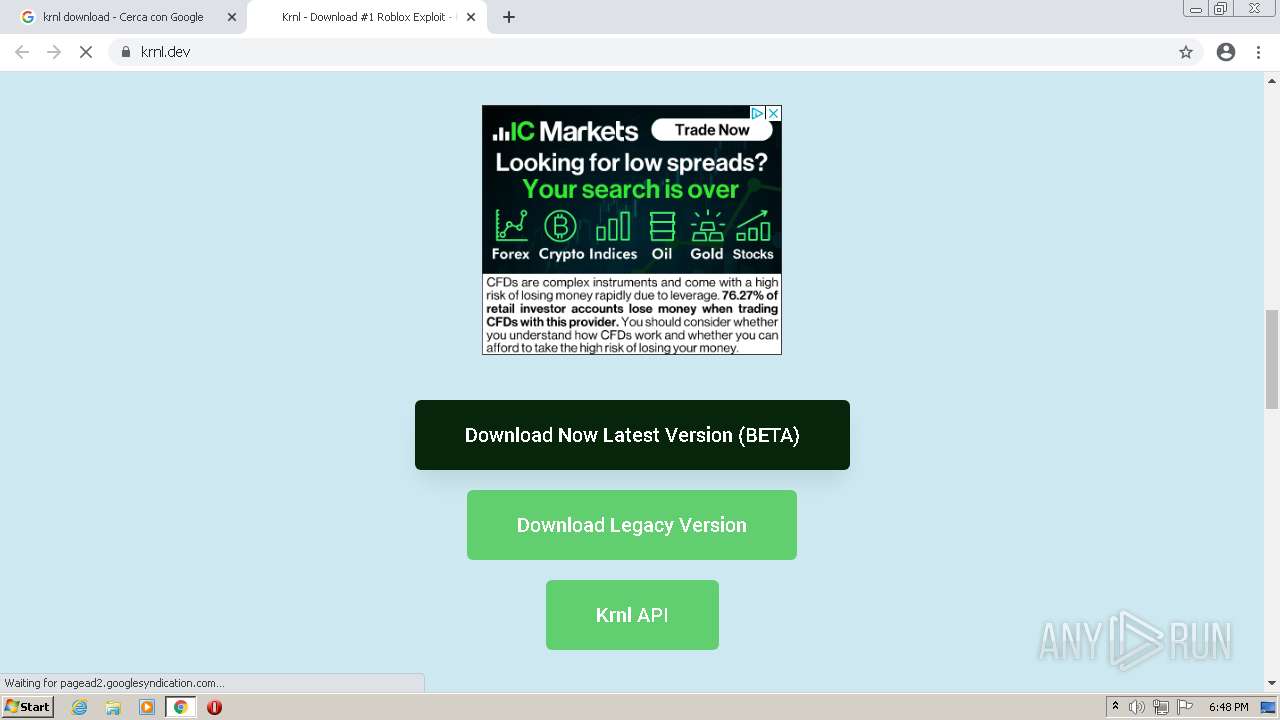Viewport: 1280px width, 720px height.
Task: Close the Krnl Roblox Exploit tab
Action: click(x=471, y=17)
